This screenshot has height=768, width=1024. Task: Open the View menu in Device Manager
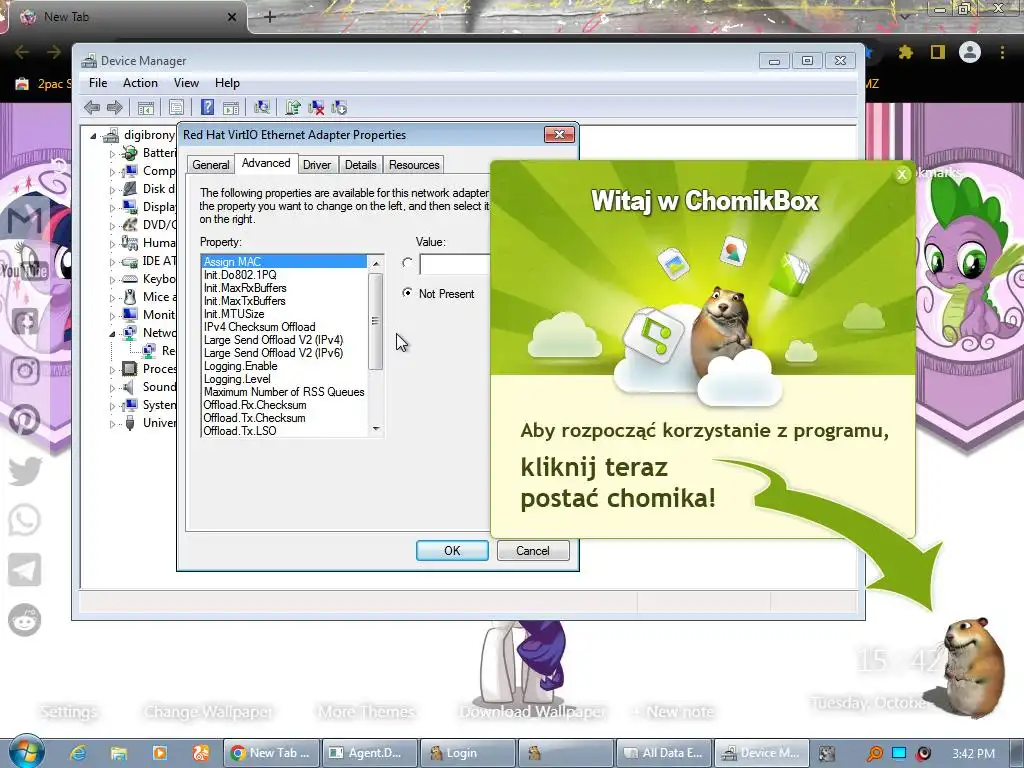(x=186, y=83)
